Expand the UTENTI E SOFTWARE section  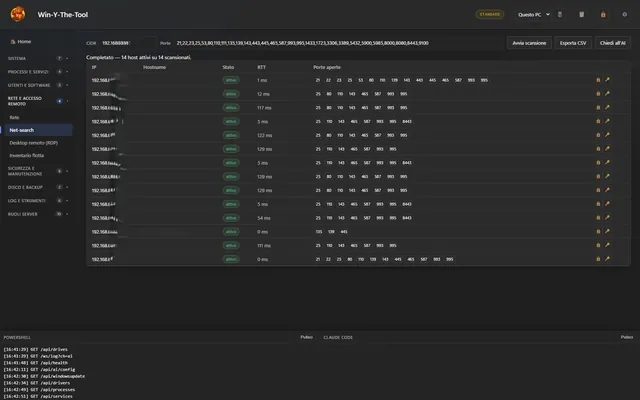(38, 85)
